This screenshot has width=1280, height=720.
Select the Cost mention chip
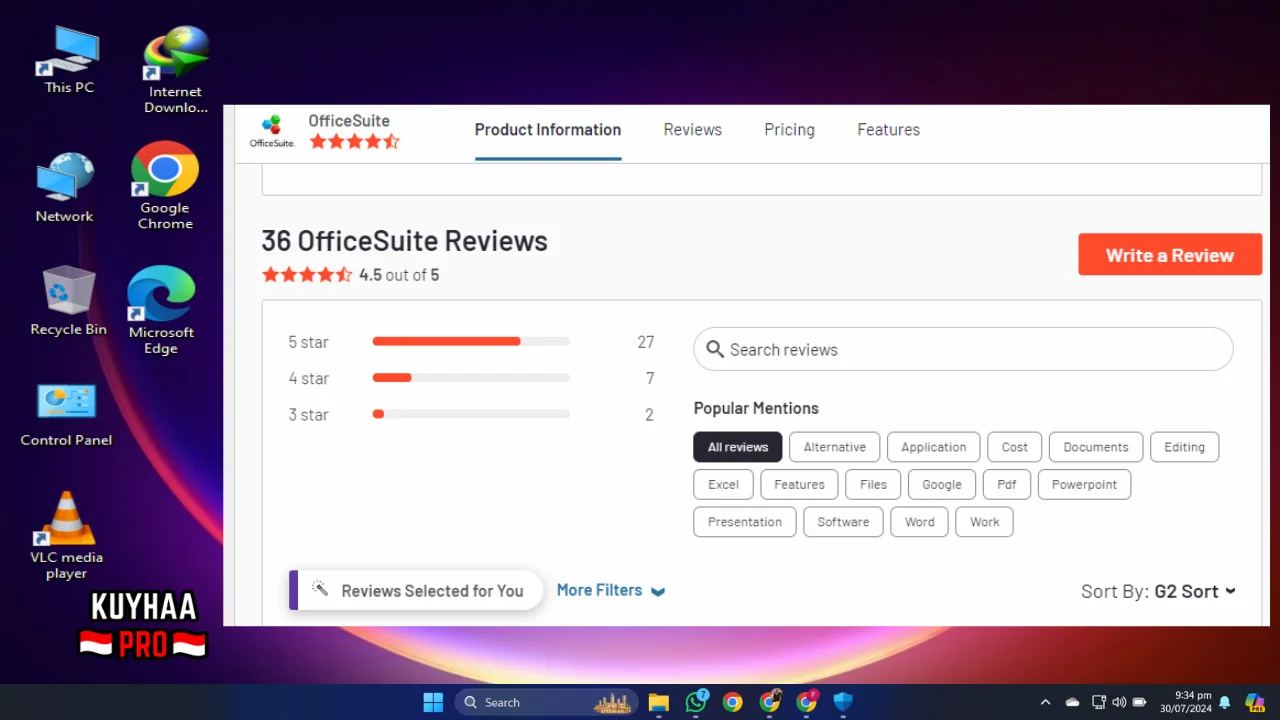pyautogui.click(x=1015, y=447)
